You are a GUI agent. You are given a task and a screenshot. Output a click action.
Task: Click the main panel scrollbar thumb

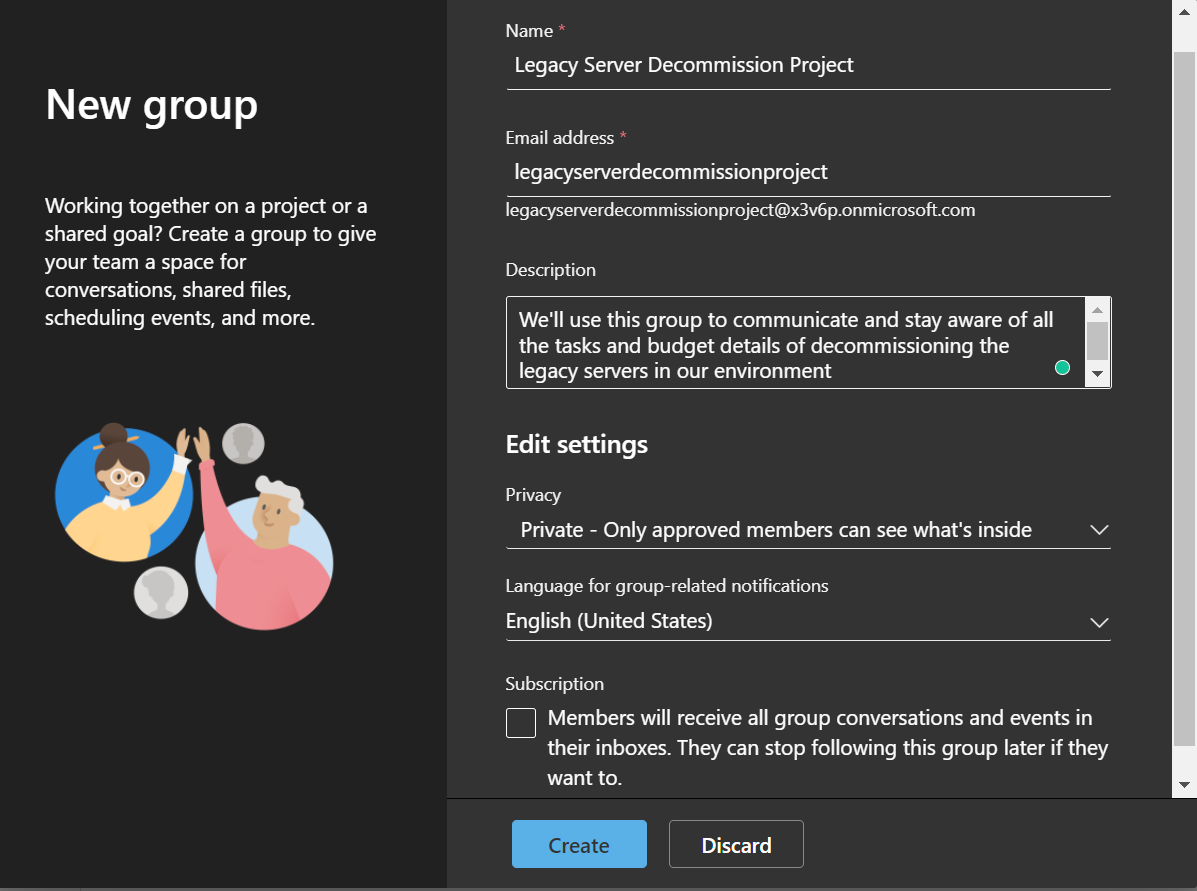coord(1186,400)
